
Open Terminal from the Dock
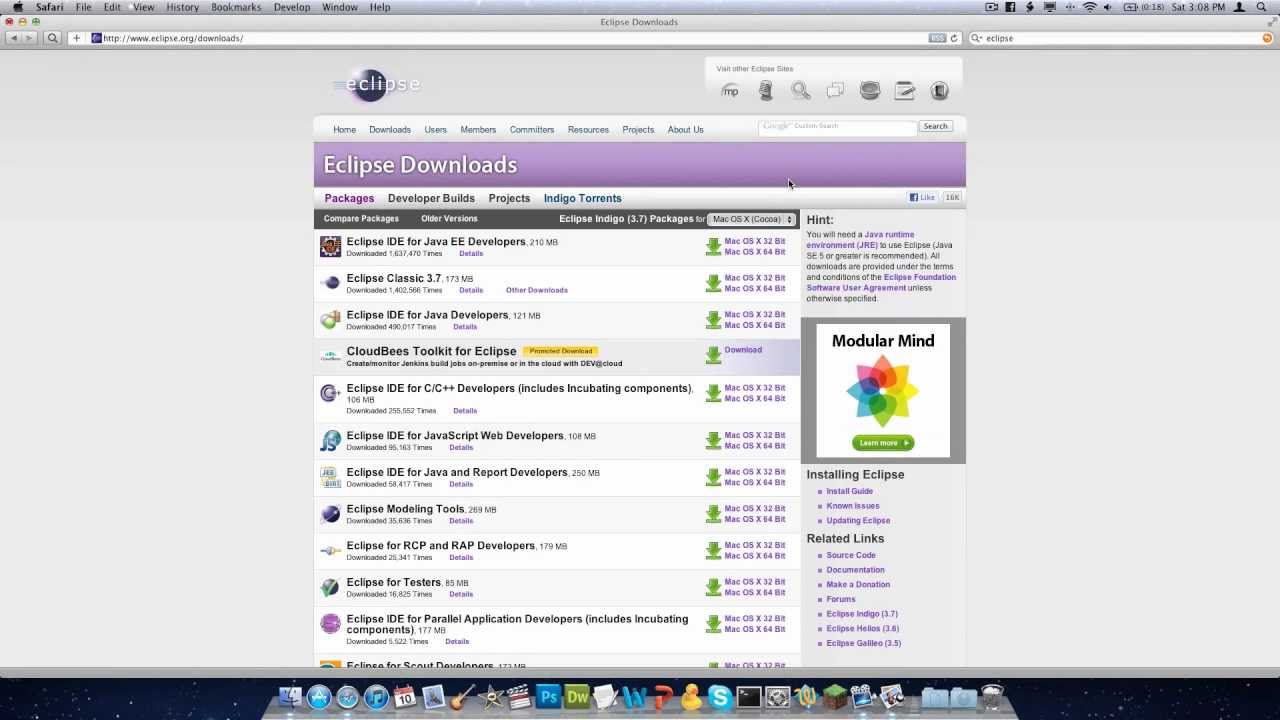pos(749,697)
